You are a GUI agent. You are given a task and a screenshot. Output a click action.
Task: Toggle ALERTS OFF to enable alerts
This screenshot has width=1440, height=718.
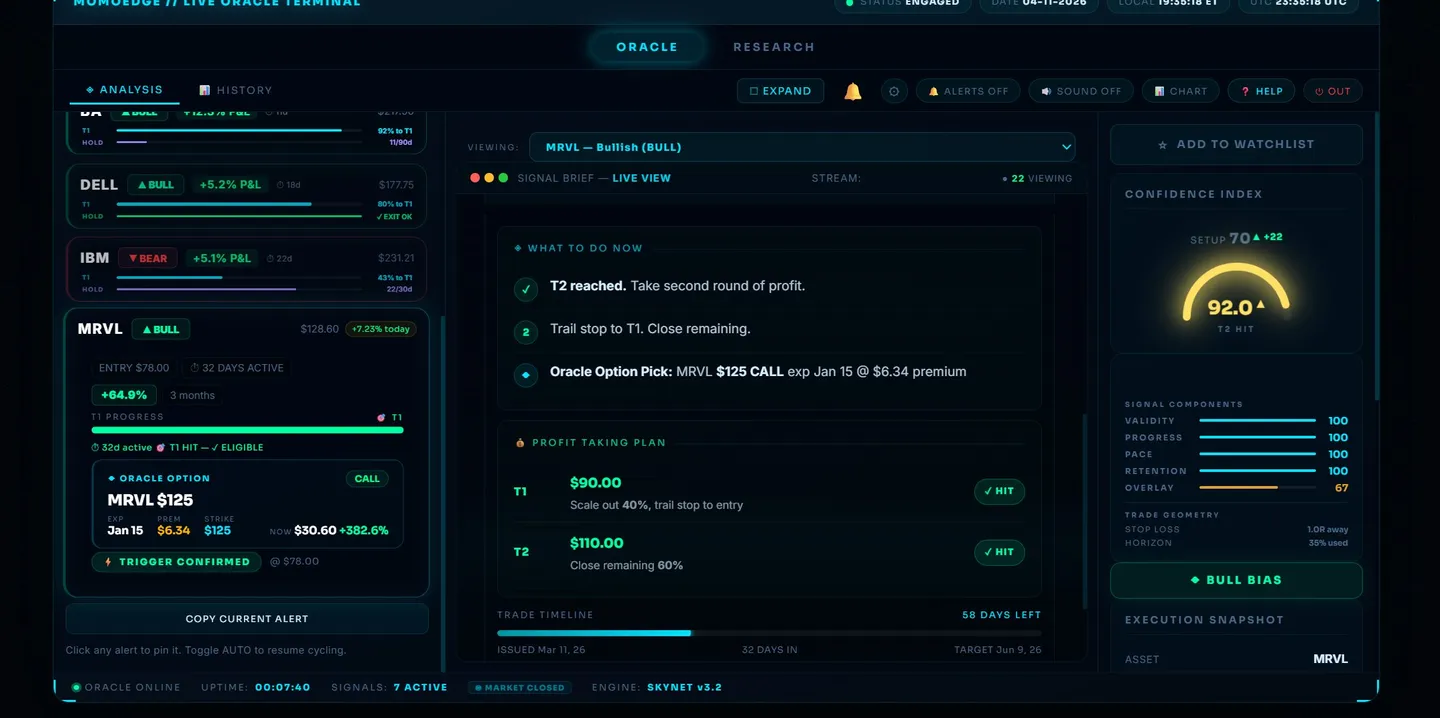tap(967, 90)
